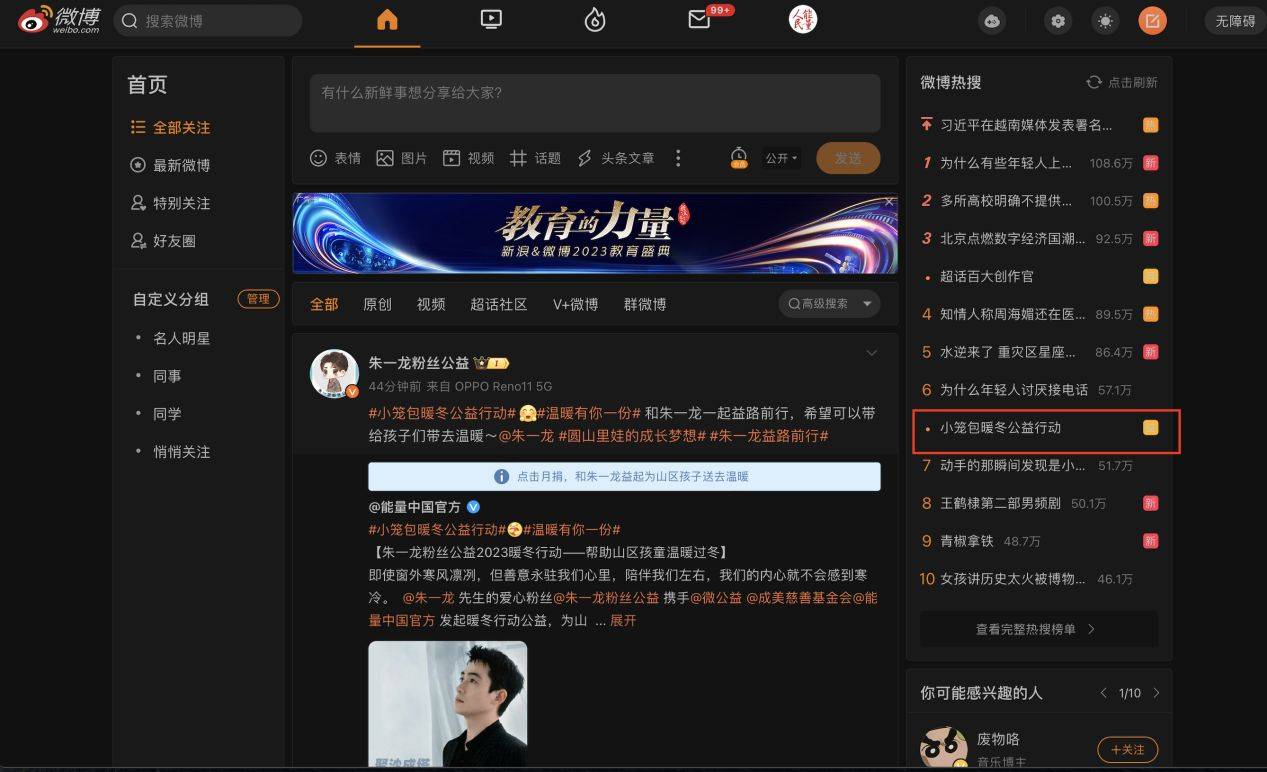Refresh hot search with 点击刷新
The width and height of the screenshot is (1267, 772).
pyautogui.click(x=1122, y=82)
